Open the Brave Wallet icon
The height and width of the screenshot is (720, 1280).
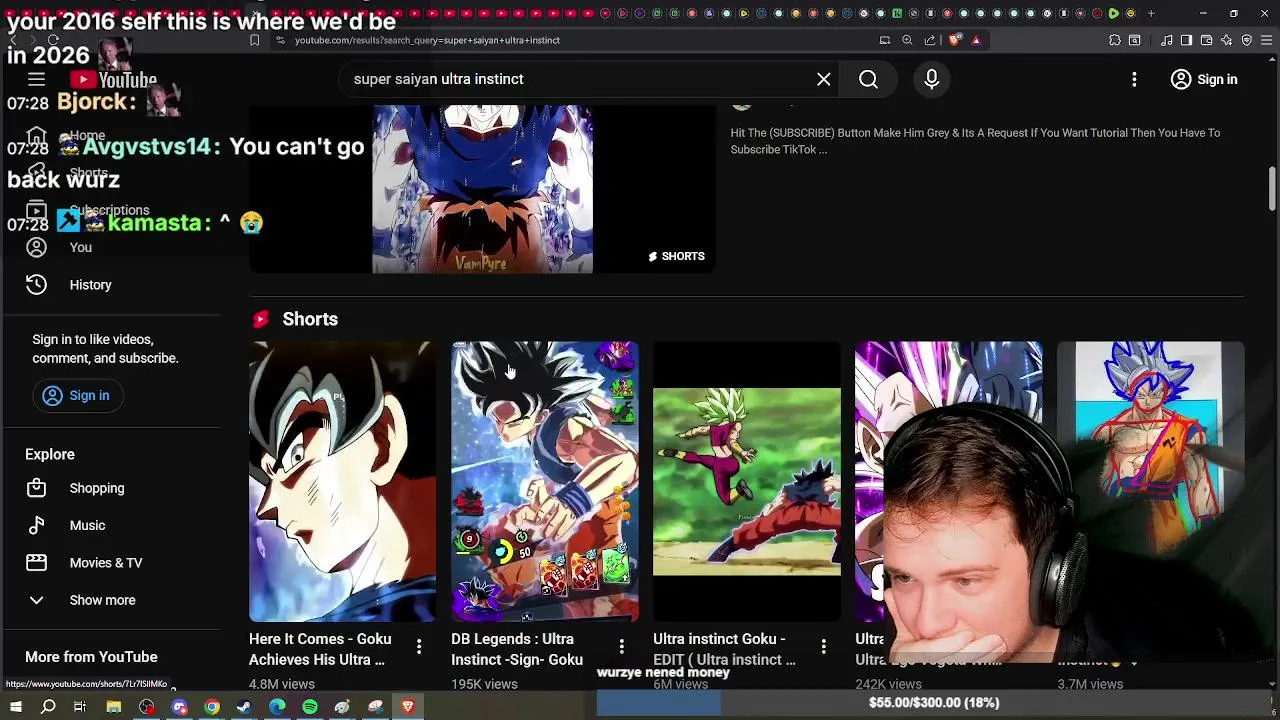point(1207,40)
